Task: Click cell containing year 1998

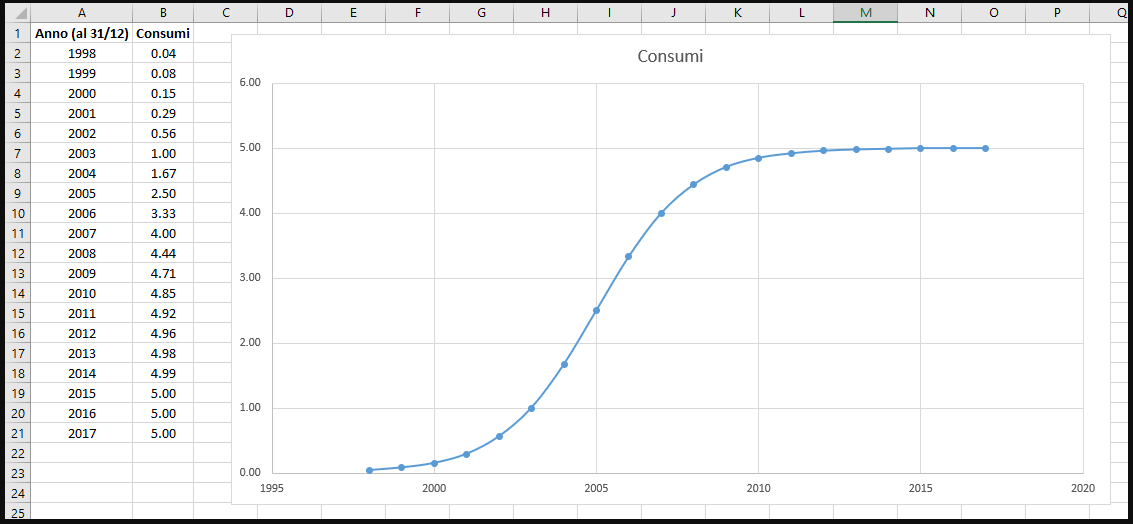Action: (x=81, y=53)
